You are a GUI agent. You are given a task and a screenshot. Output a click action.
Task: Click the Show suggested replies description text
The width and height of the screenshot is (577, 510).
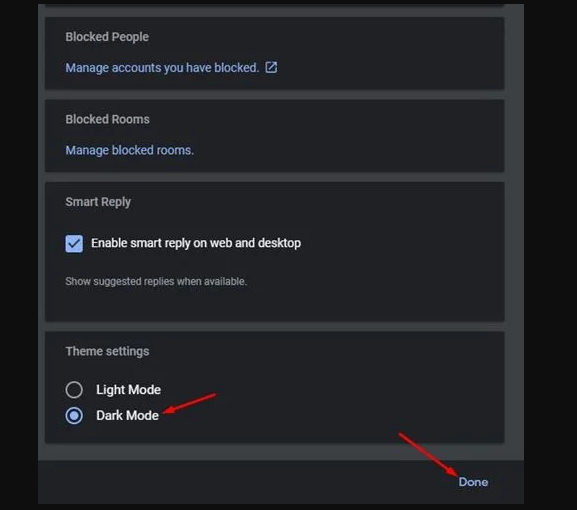[x=156, y=281]
